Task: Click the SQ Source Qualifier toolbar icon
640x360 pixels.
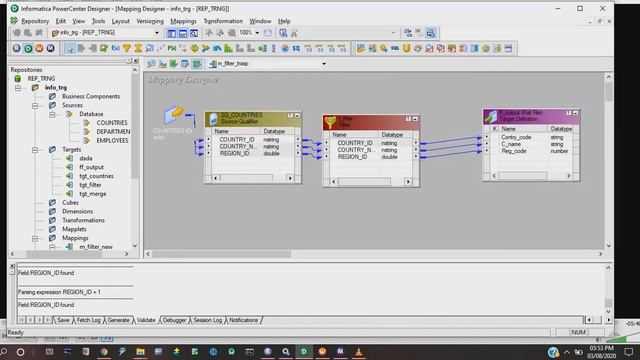Action: (296, 48)
